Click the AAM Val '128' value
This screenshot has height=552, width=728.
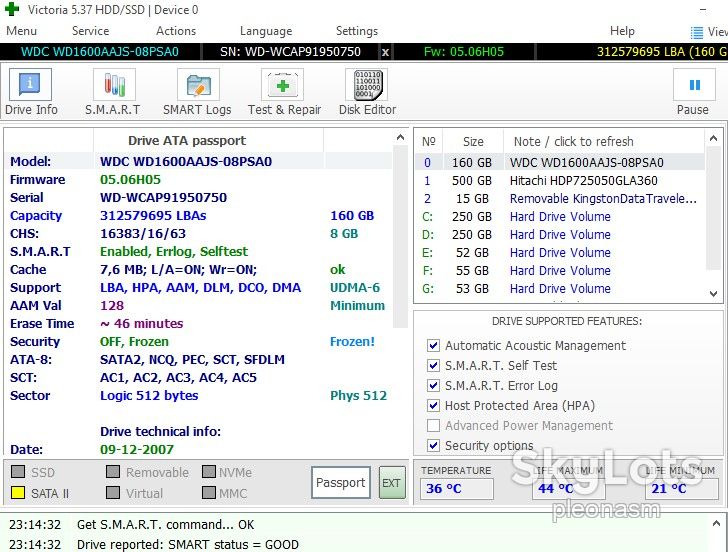point(112,305)
